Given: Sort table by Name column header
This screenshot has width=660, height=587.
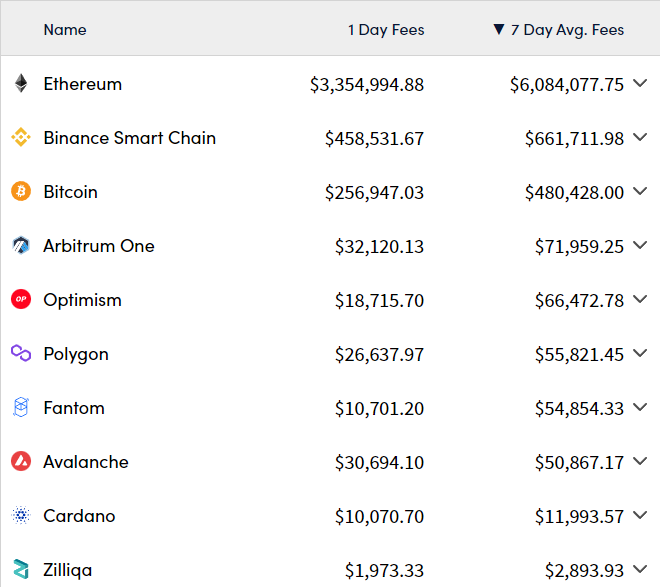Looking at the screenshot, I should [65, 30].
